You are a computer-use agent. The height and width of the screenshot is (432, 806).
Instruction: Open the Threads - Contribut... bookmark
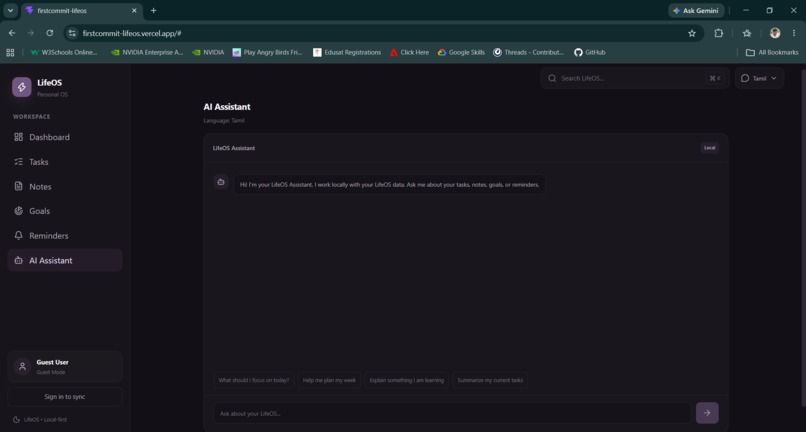[528, 52]
